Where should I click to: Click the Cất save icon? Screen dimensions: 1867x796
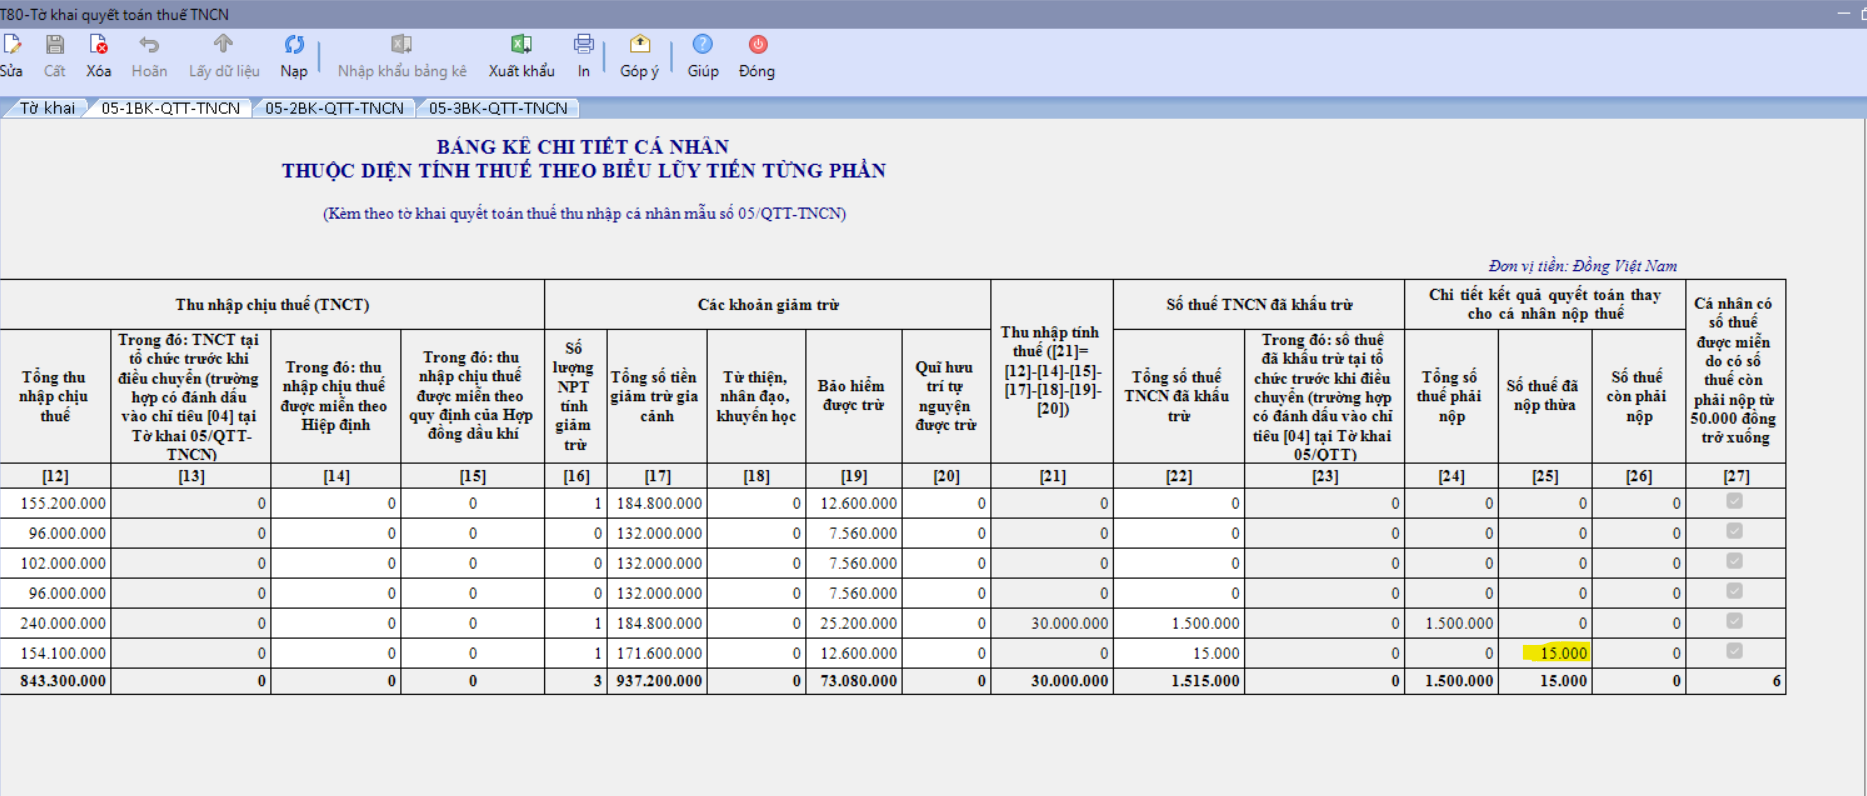55,46
